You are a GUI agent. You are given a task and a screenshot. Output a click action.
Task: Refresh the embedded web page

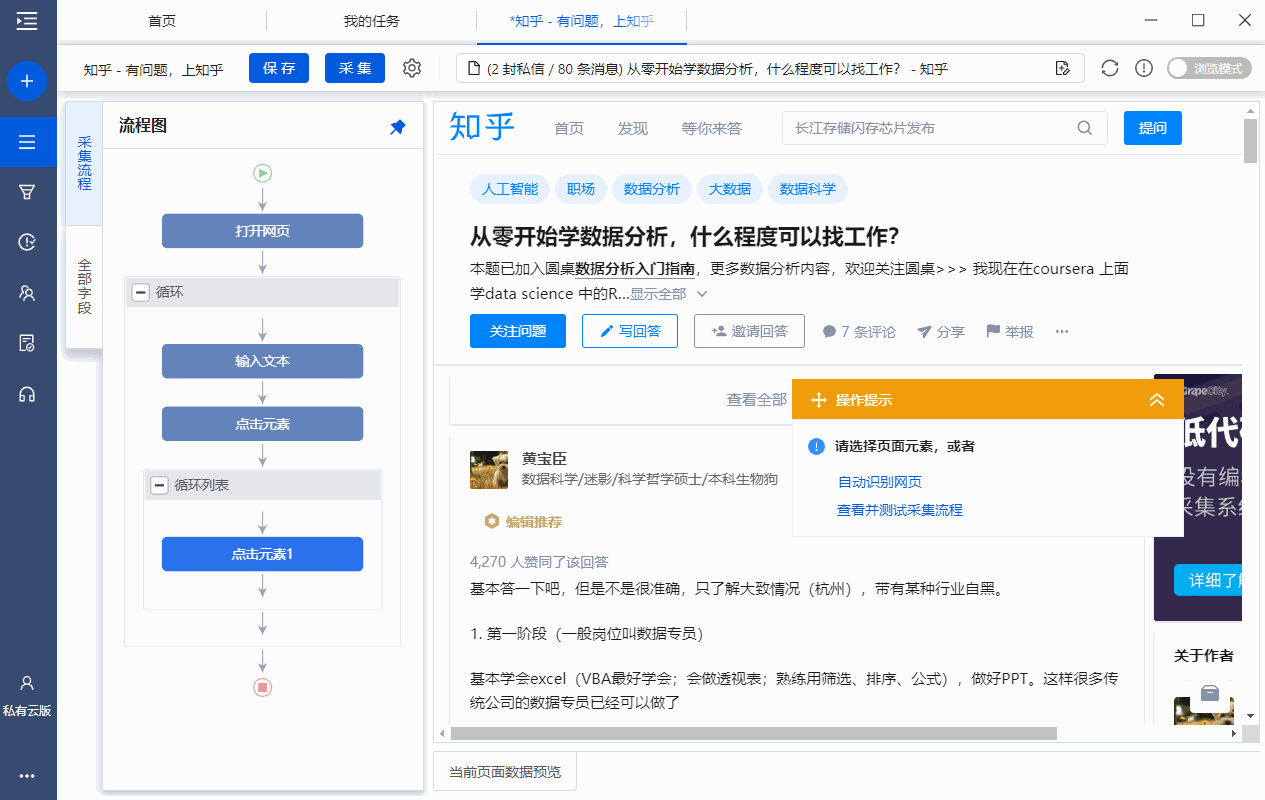coord(1110,68)
